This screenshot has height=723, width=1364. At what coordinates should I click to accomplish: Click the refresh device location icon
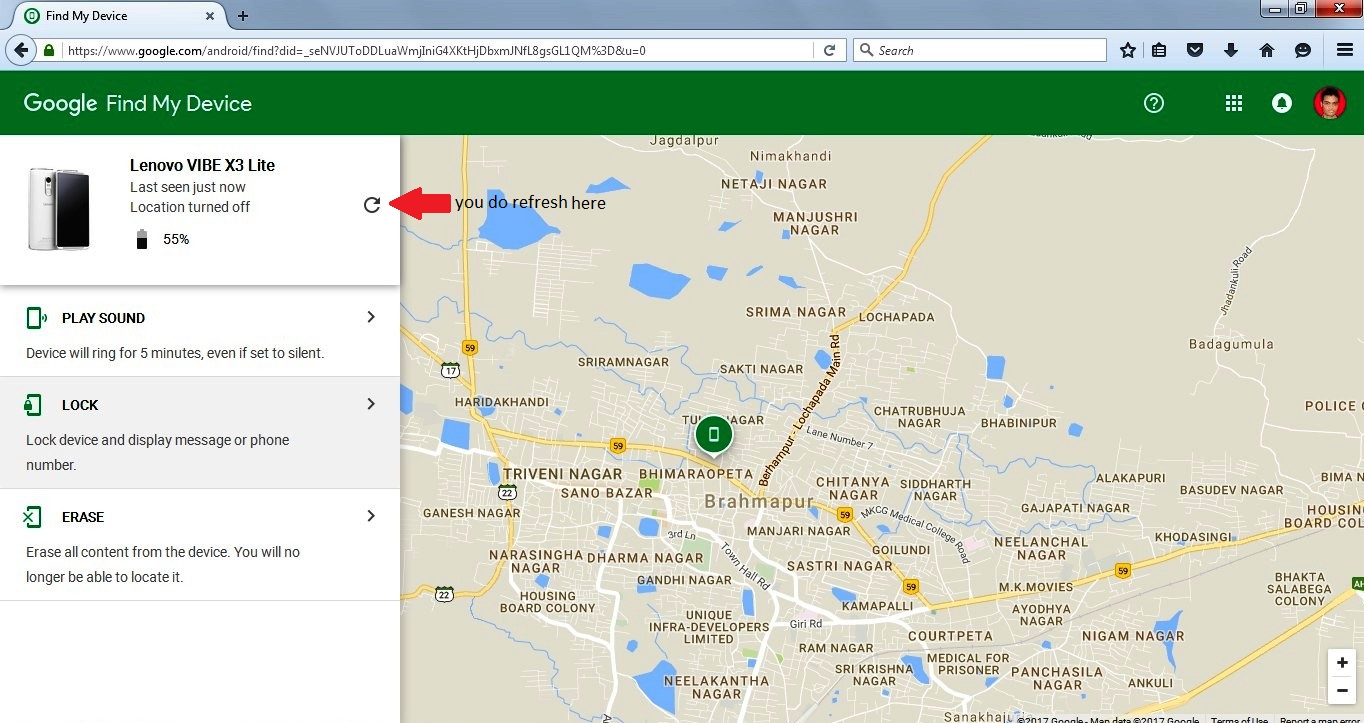click(x=372, y=204)
